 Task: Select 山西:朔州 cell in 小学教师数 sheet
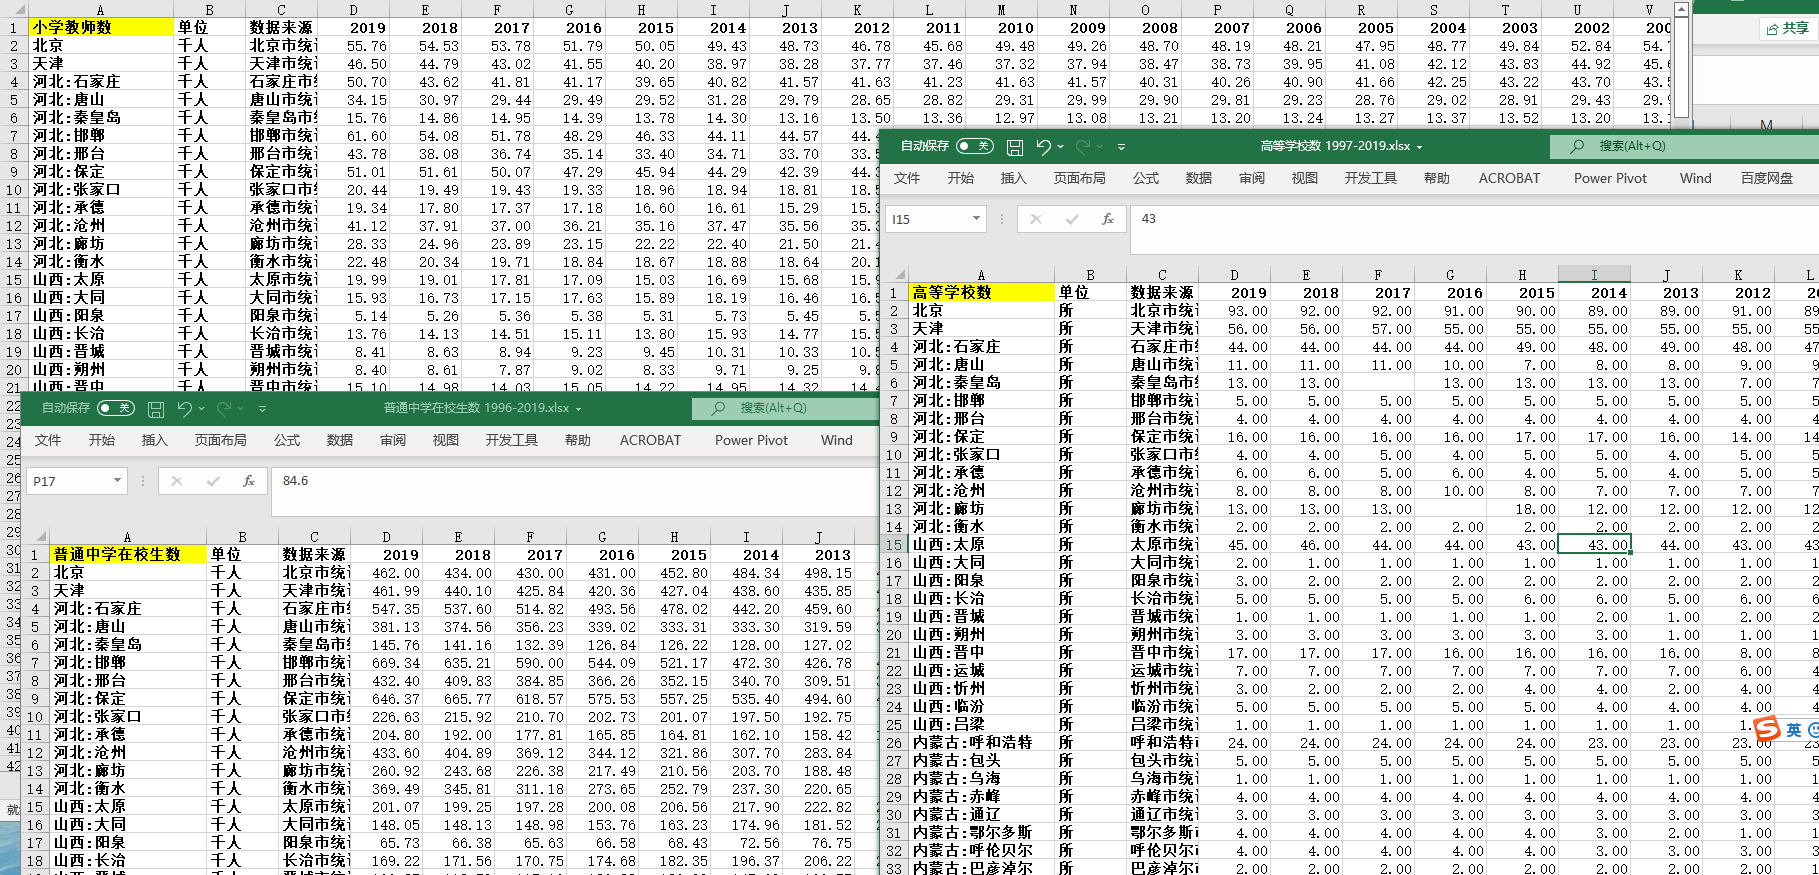pyautogui.click(x=100, y=369)
